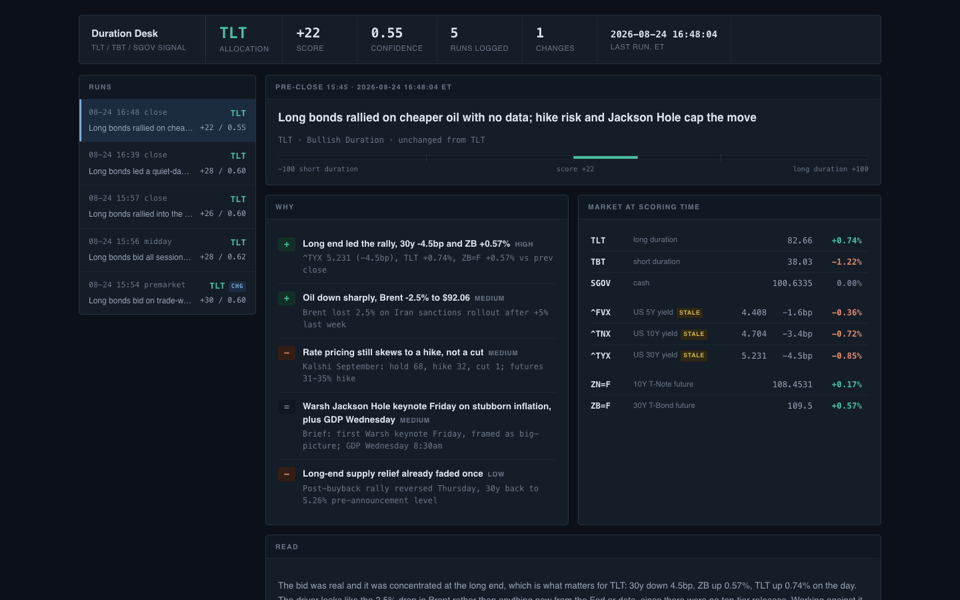This screenshot has width=960, height=600.
Task: Open the 08-24 16:39 close run
Action: tap(168, 163)
